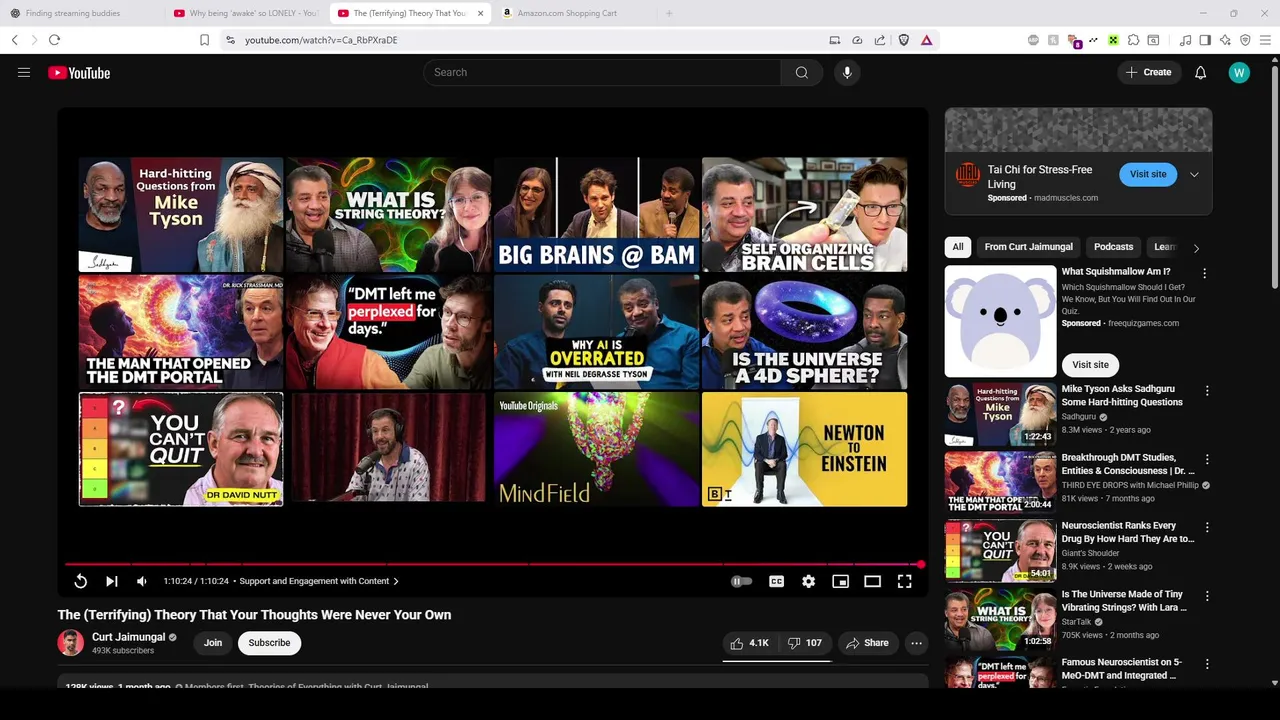Switch to Finding streaming buddies tab

click(82, 13)
